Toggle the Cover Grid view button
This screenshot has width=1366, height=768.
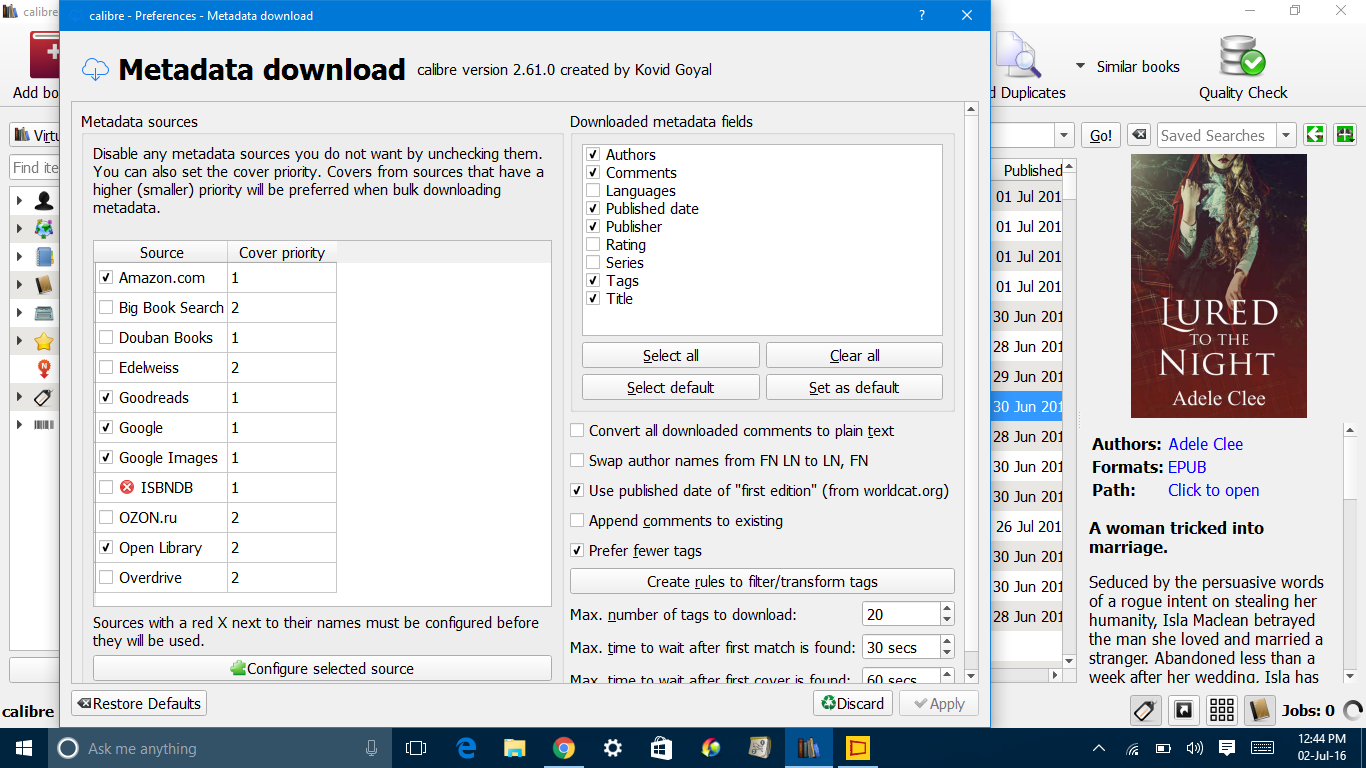pyautogui.click(x=1222, y=711)
